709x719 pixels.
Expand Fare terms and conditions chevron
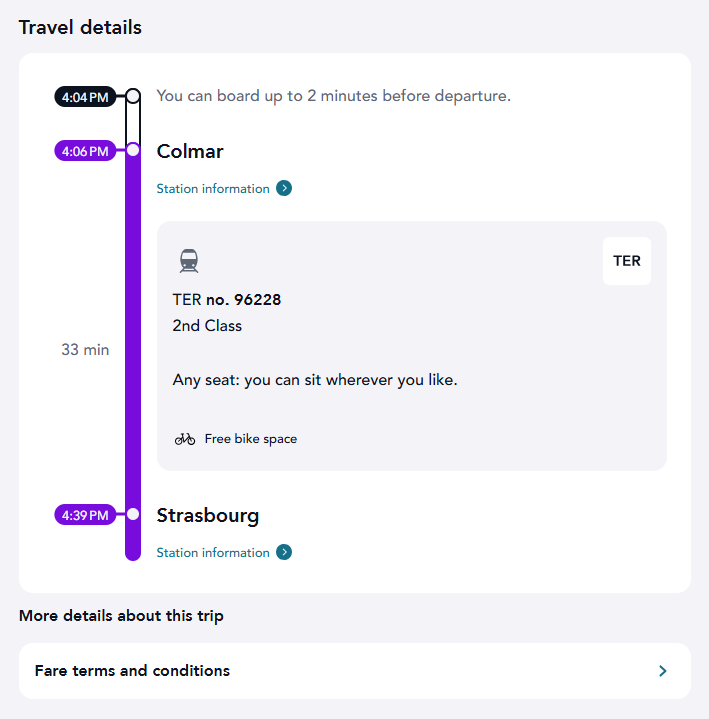pos(662,671)
